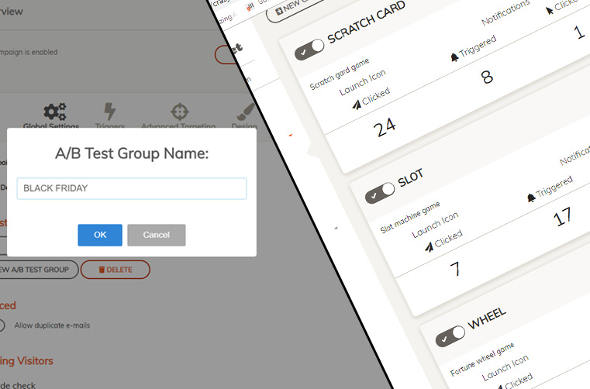Select the Clicked cursor icon in Slot card
The image size is (590, 389).
pyautogui.click(x=429, y=247)
